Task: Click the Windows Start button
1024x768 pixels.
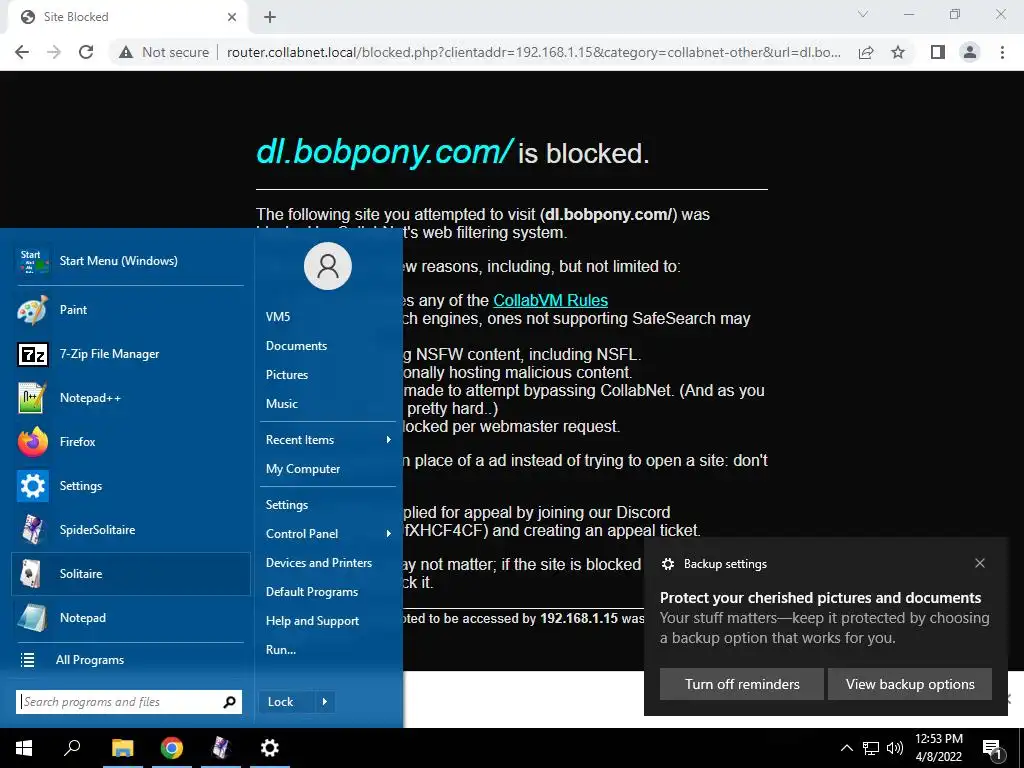Action: (24, 748)
